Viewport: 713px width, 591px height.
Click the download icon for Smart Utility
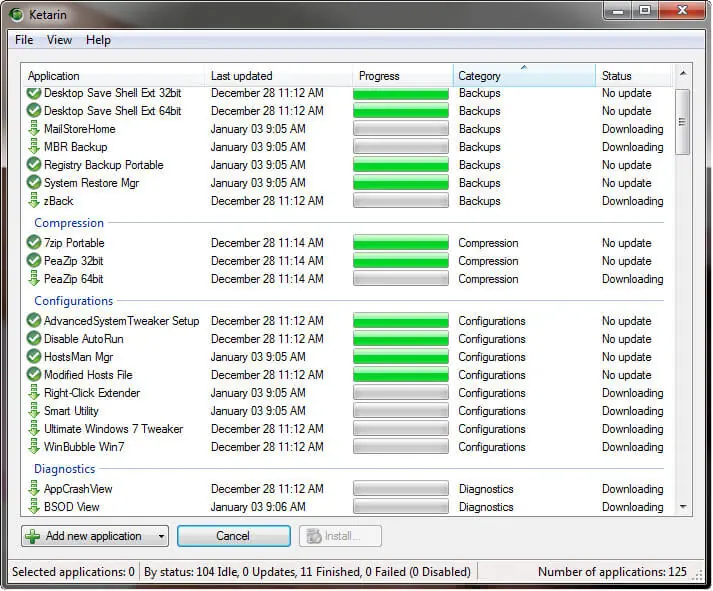click(x=34, y=411)
